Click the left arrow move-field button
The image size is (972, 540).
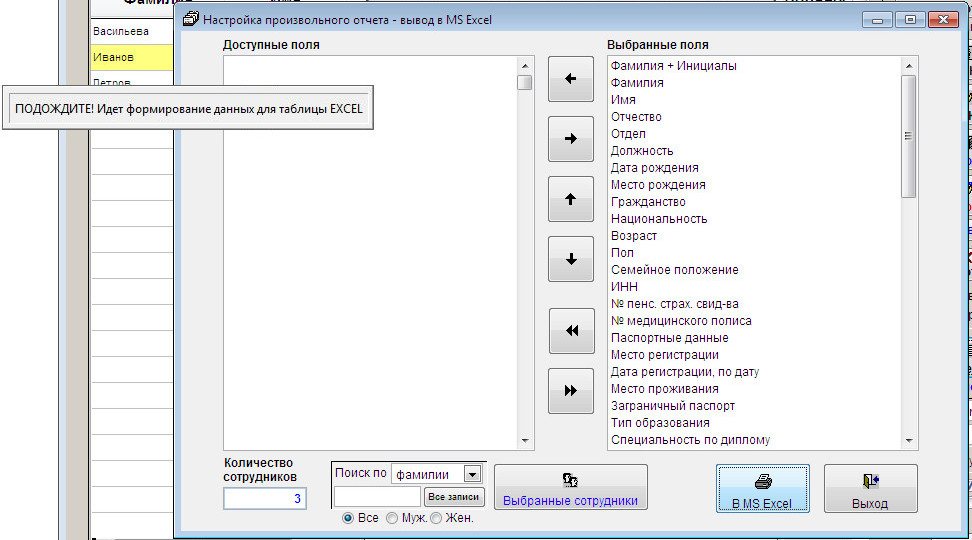pos(571,79)
